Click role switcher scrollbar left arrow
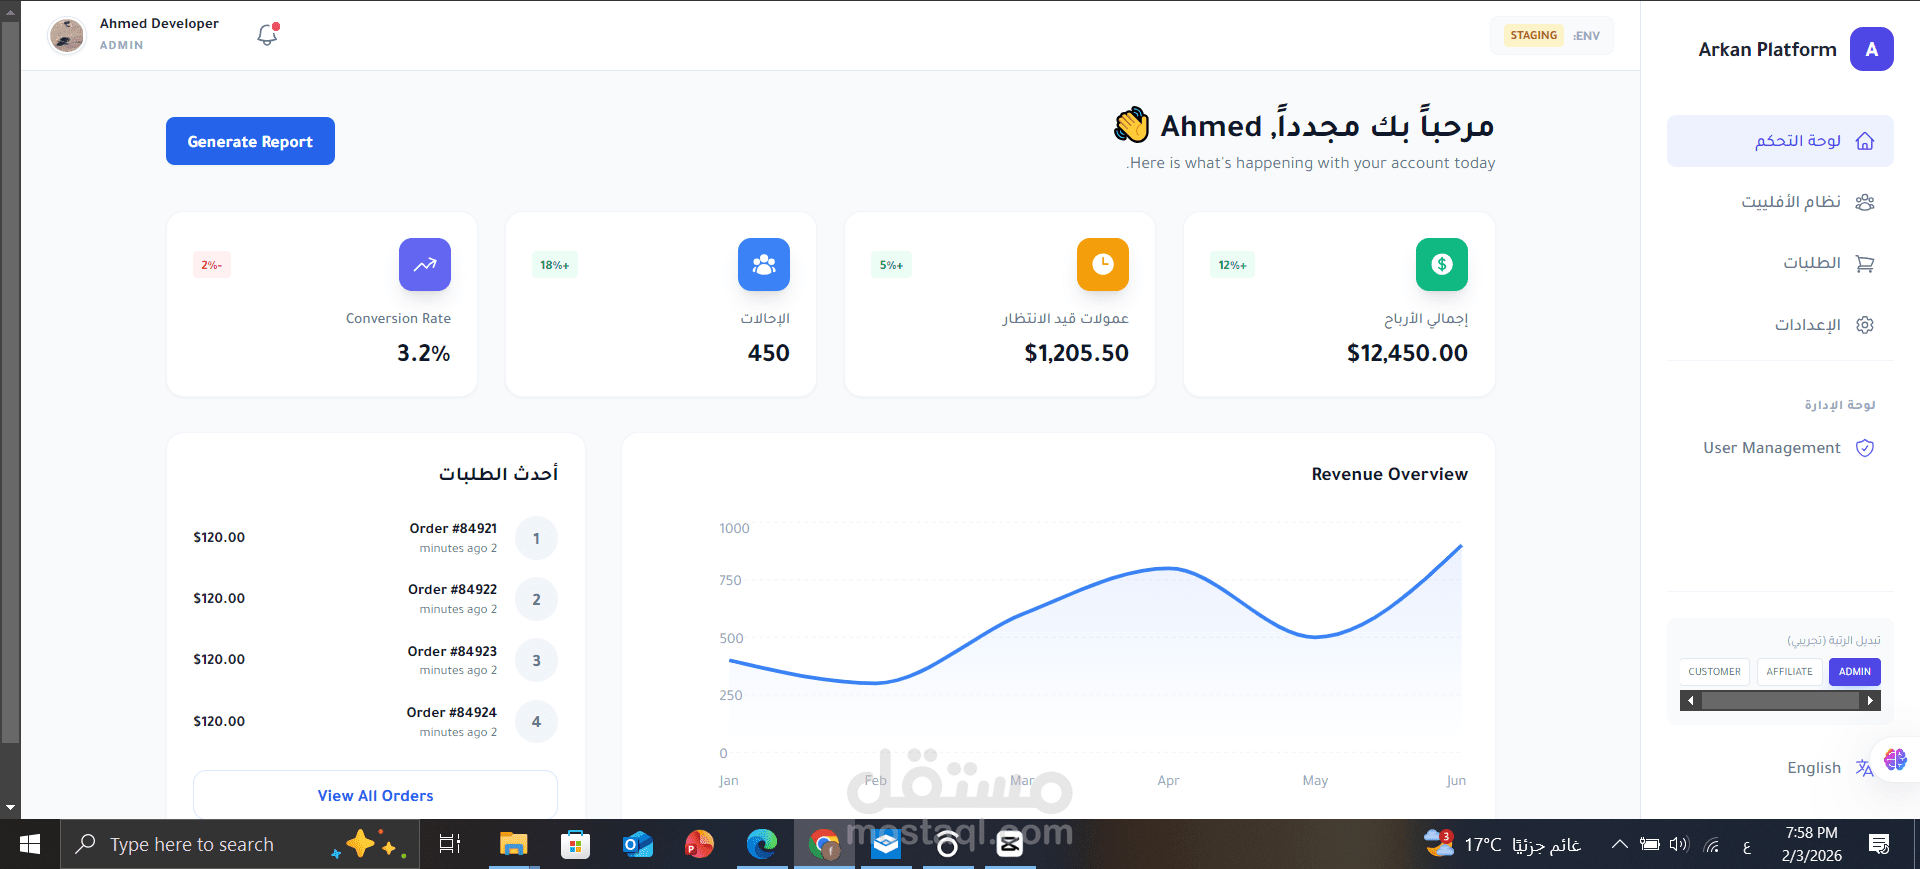This screenshot has height=869, width=1920. point(1690,701)
